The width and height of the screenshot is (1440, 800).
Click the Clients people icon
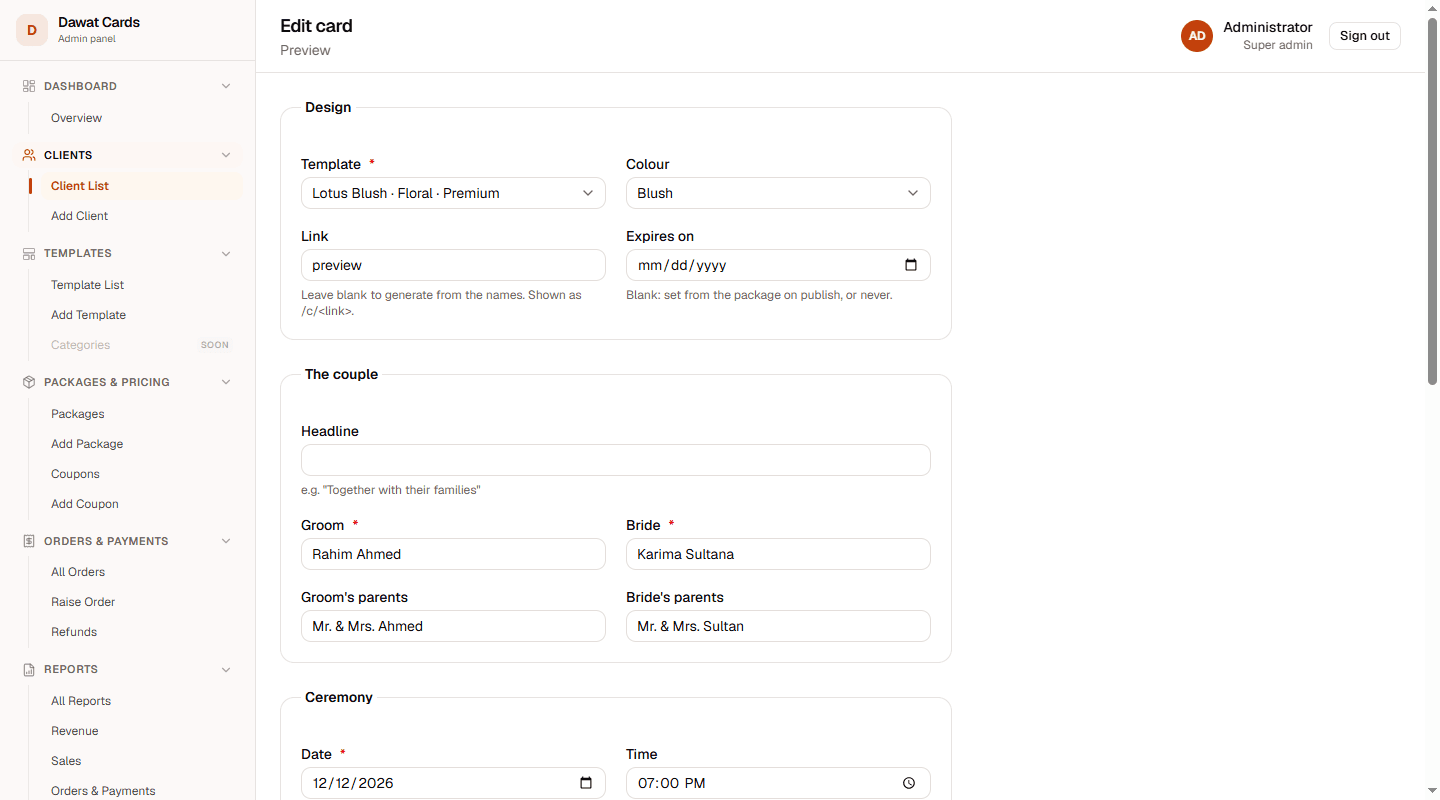(x=29, y=155)
